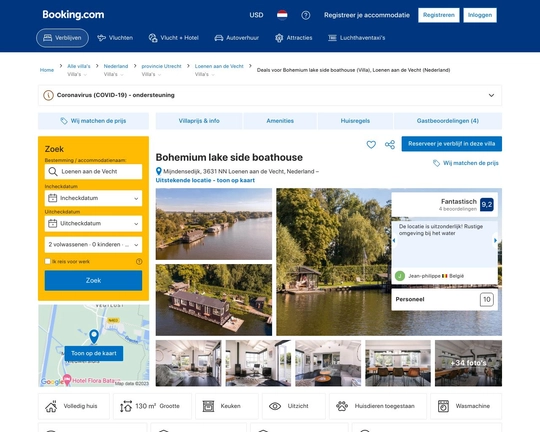This screenshot has width=540, height=432.
Task: Click Toon op de kaart button
Action: point(94,353)
